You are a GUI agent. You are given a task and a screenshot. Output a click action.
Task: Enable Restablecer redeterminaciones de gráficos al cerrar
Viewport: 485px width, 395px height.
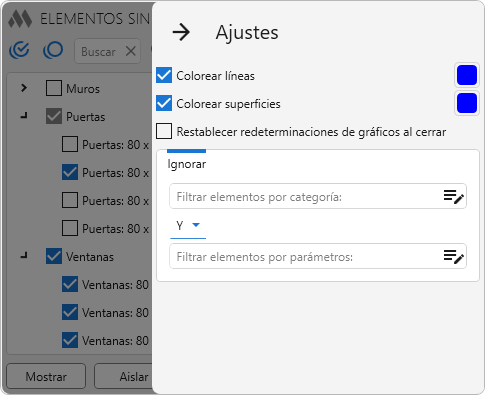164,131
